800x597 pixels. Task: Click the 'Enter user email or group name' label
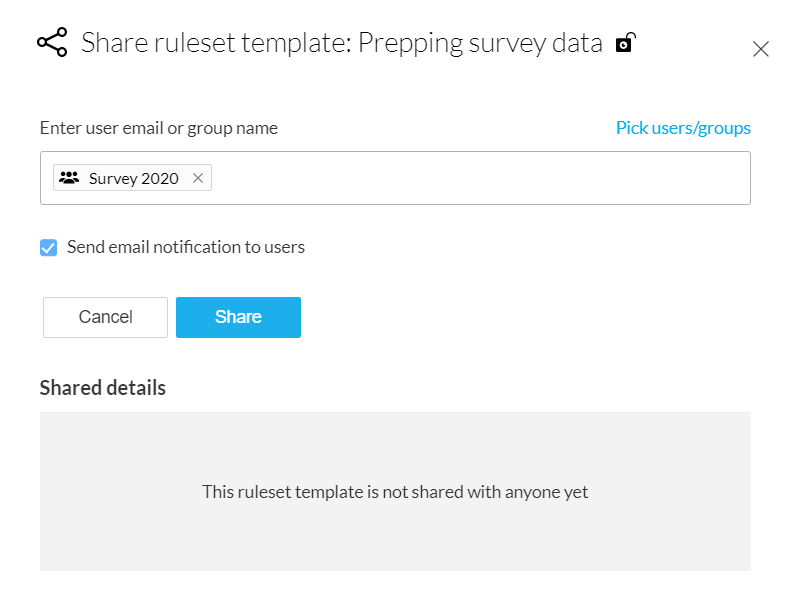coord(159,128)
